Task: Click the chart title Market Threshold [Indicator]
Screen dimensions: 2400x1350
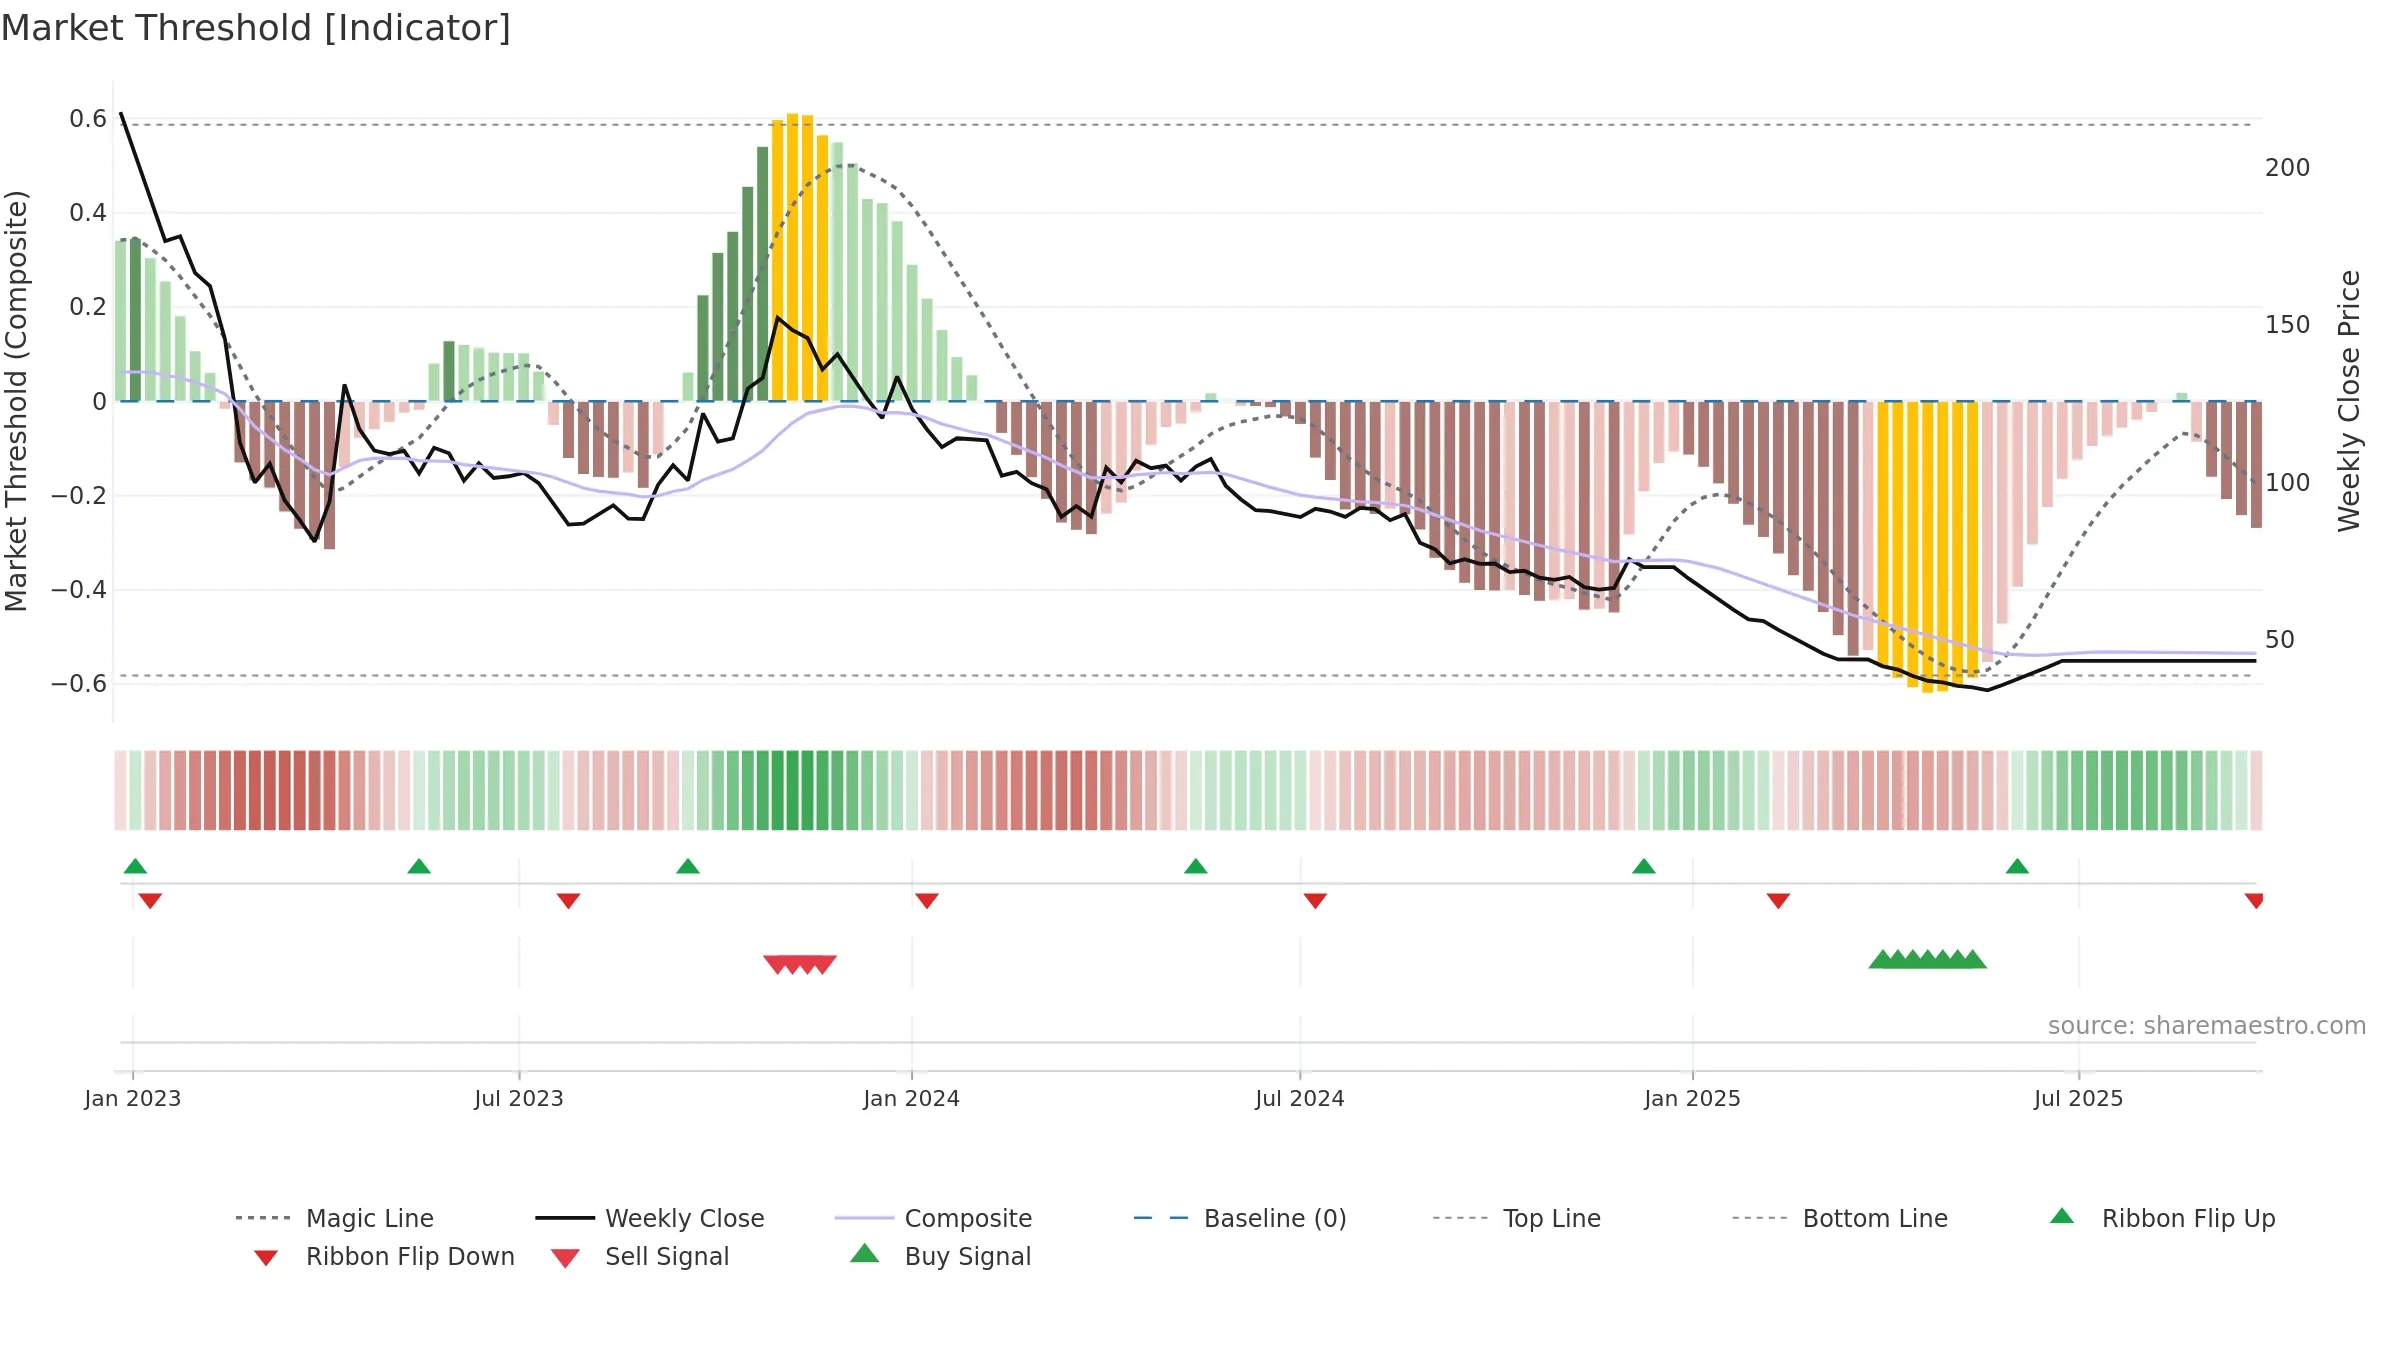Action: (256, 28)
